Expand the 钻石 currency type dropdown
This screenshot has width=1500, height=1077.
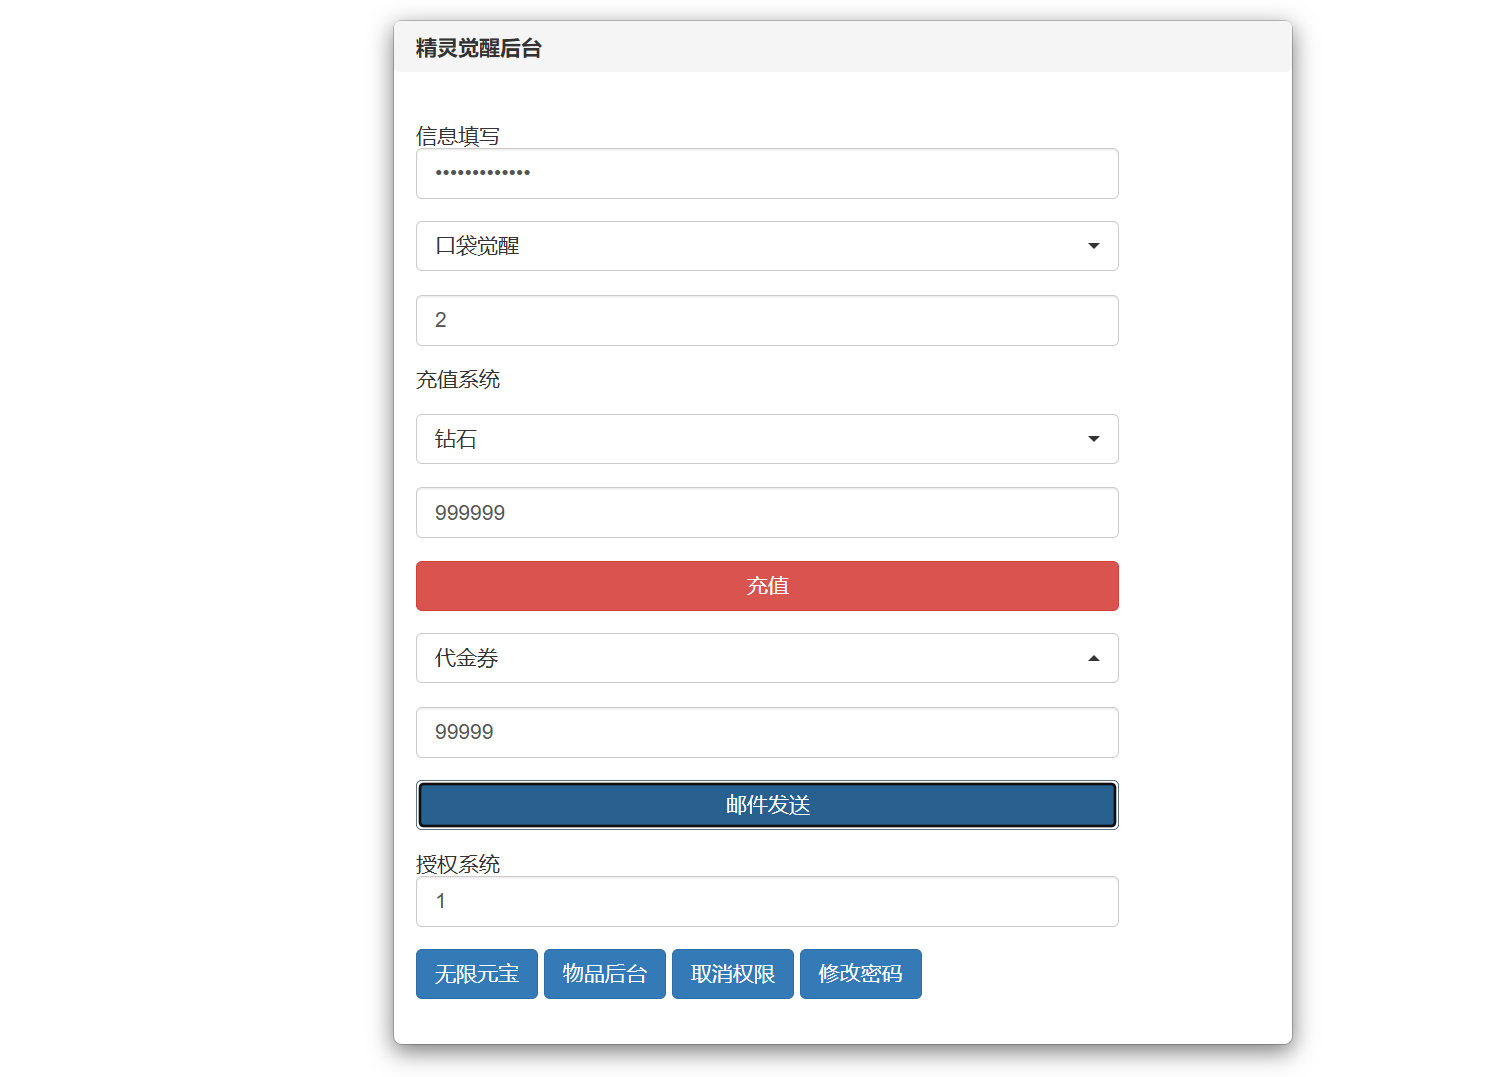point(767,439)
